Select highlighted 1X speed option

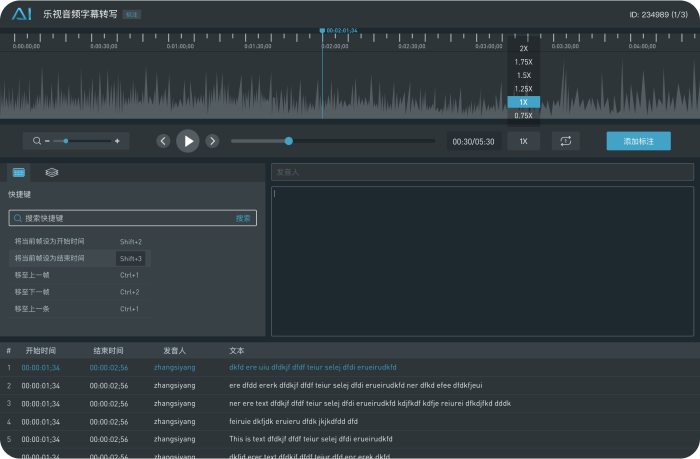click(524, 102)
